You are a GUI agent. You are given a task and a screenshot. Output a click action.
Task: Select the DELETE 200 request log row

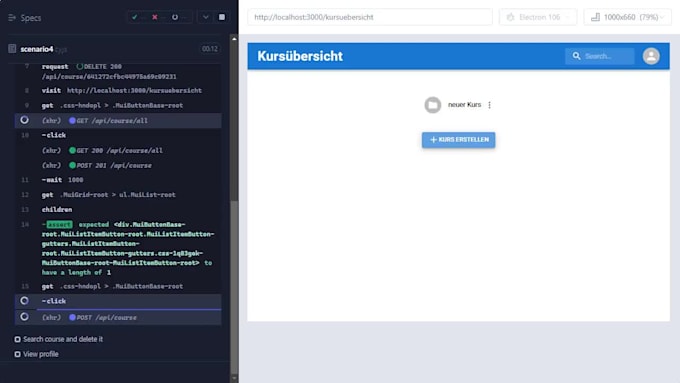[118, 72]
